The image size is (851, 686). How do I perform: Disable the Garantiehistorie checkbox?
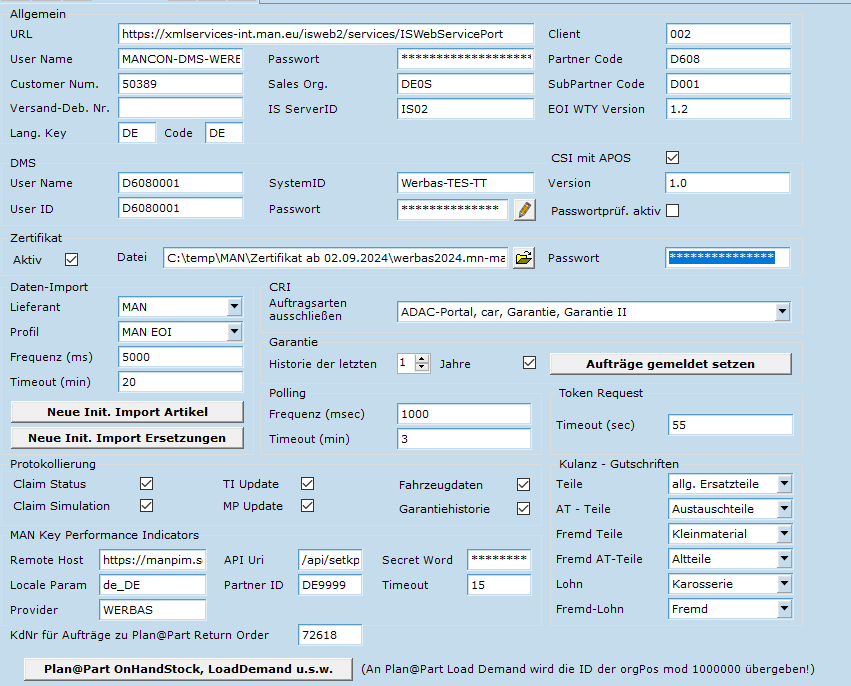pyautogui.click(x=523, y=509)
